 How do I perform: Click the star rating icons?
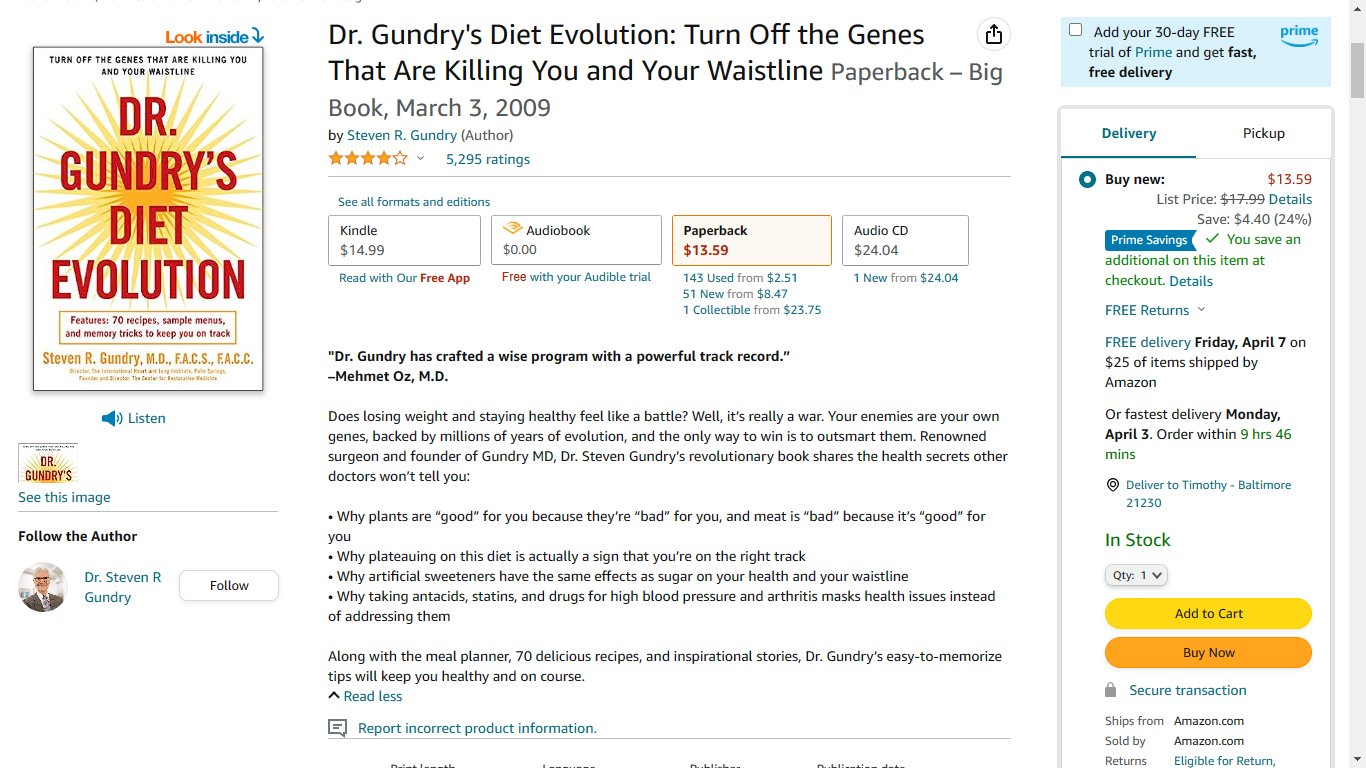tap(368, 158)
